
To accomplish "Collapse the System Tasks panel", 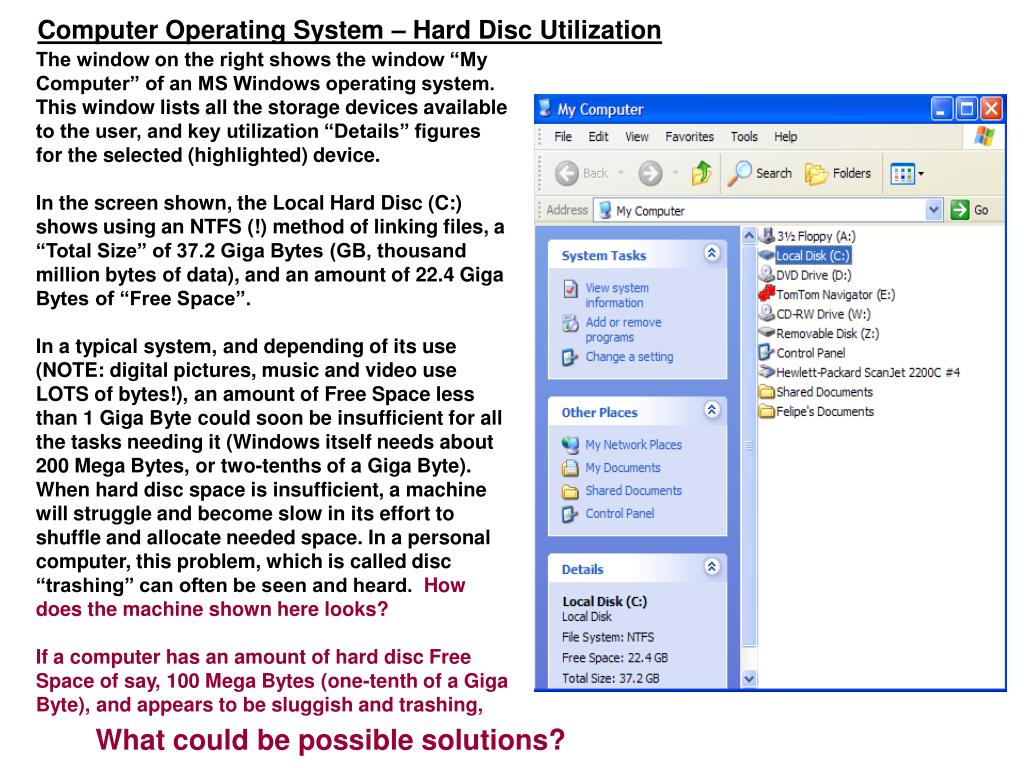I will 712,253.
